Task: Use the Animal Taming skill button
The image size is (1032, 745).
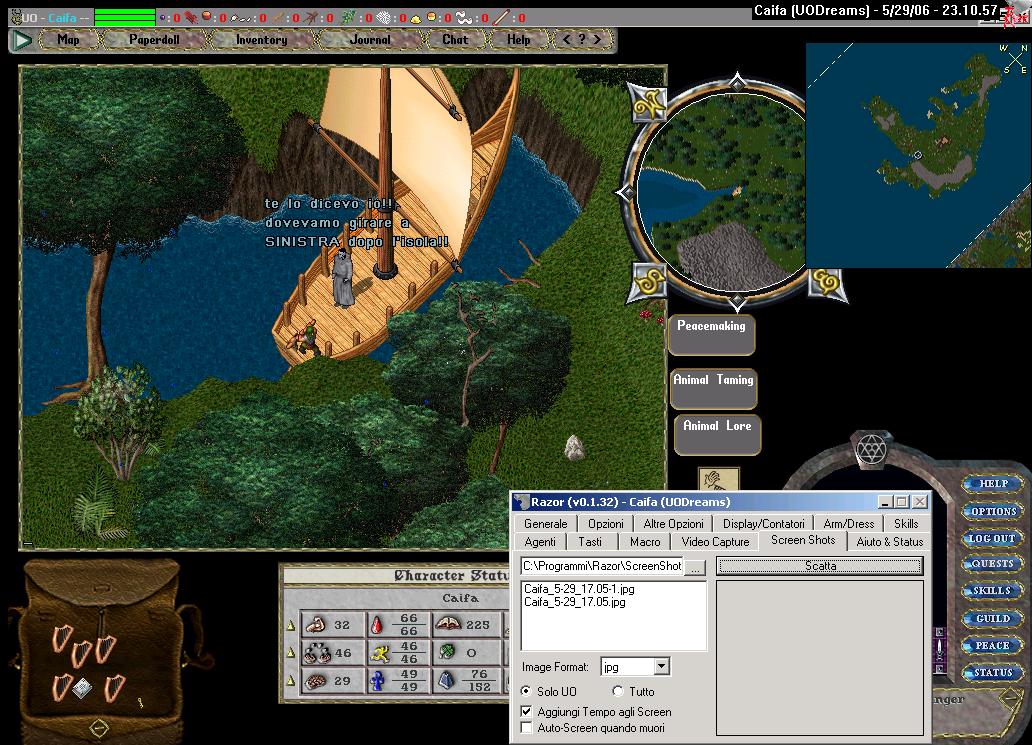Action: click(713, 388)
